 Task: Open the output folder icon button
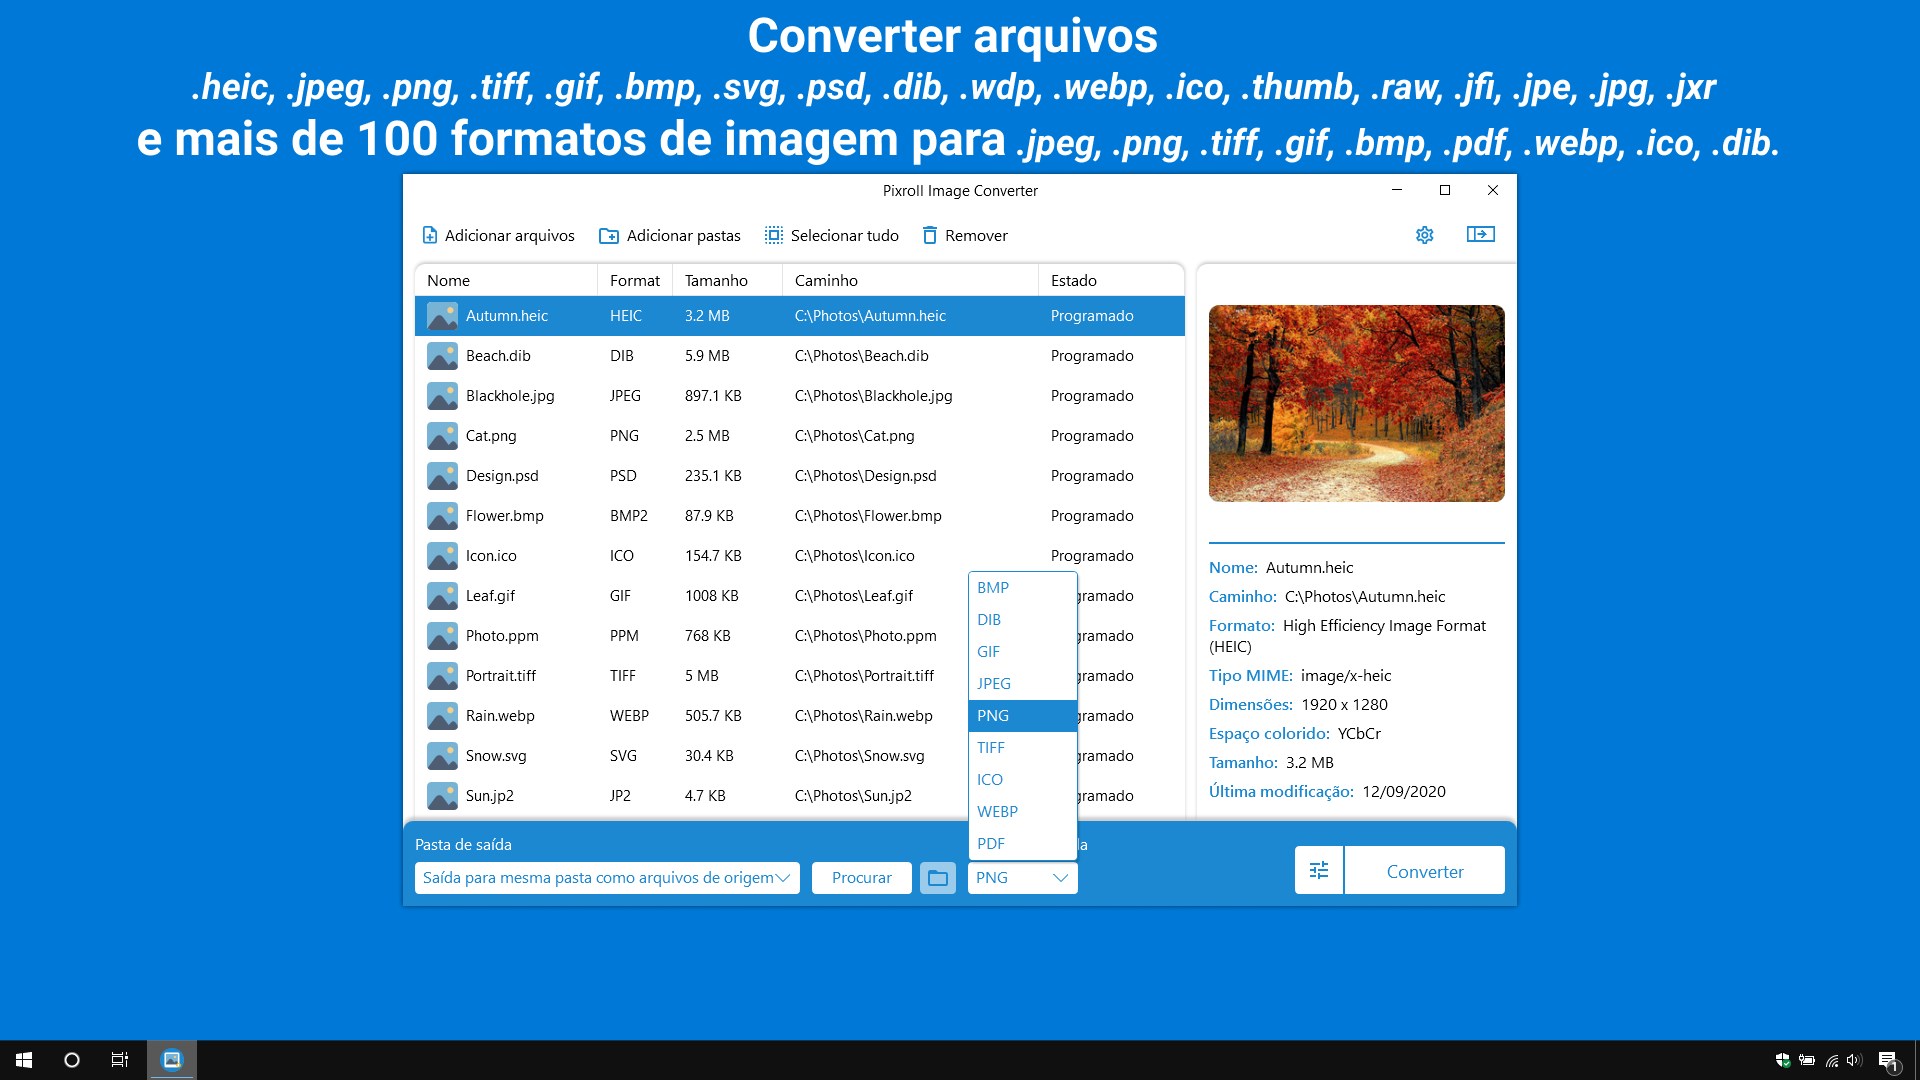click(x=937, y=878)
